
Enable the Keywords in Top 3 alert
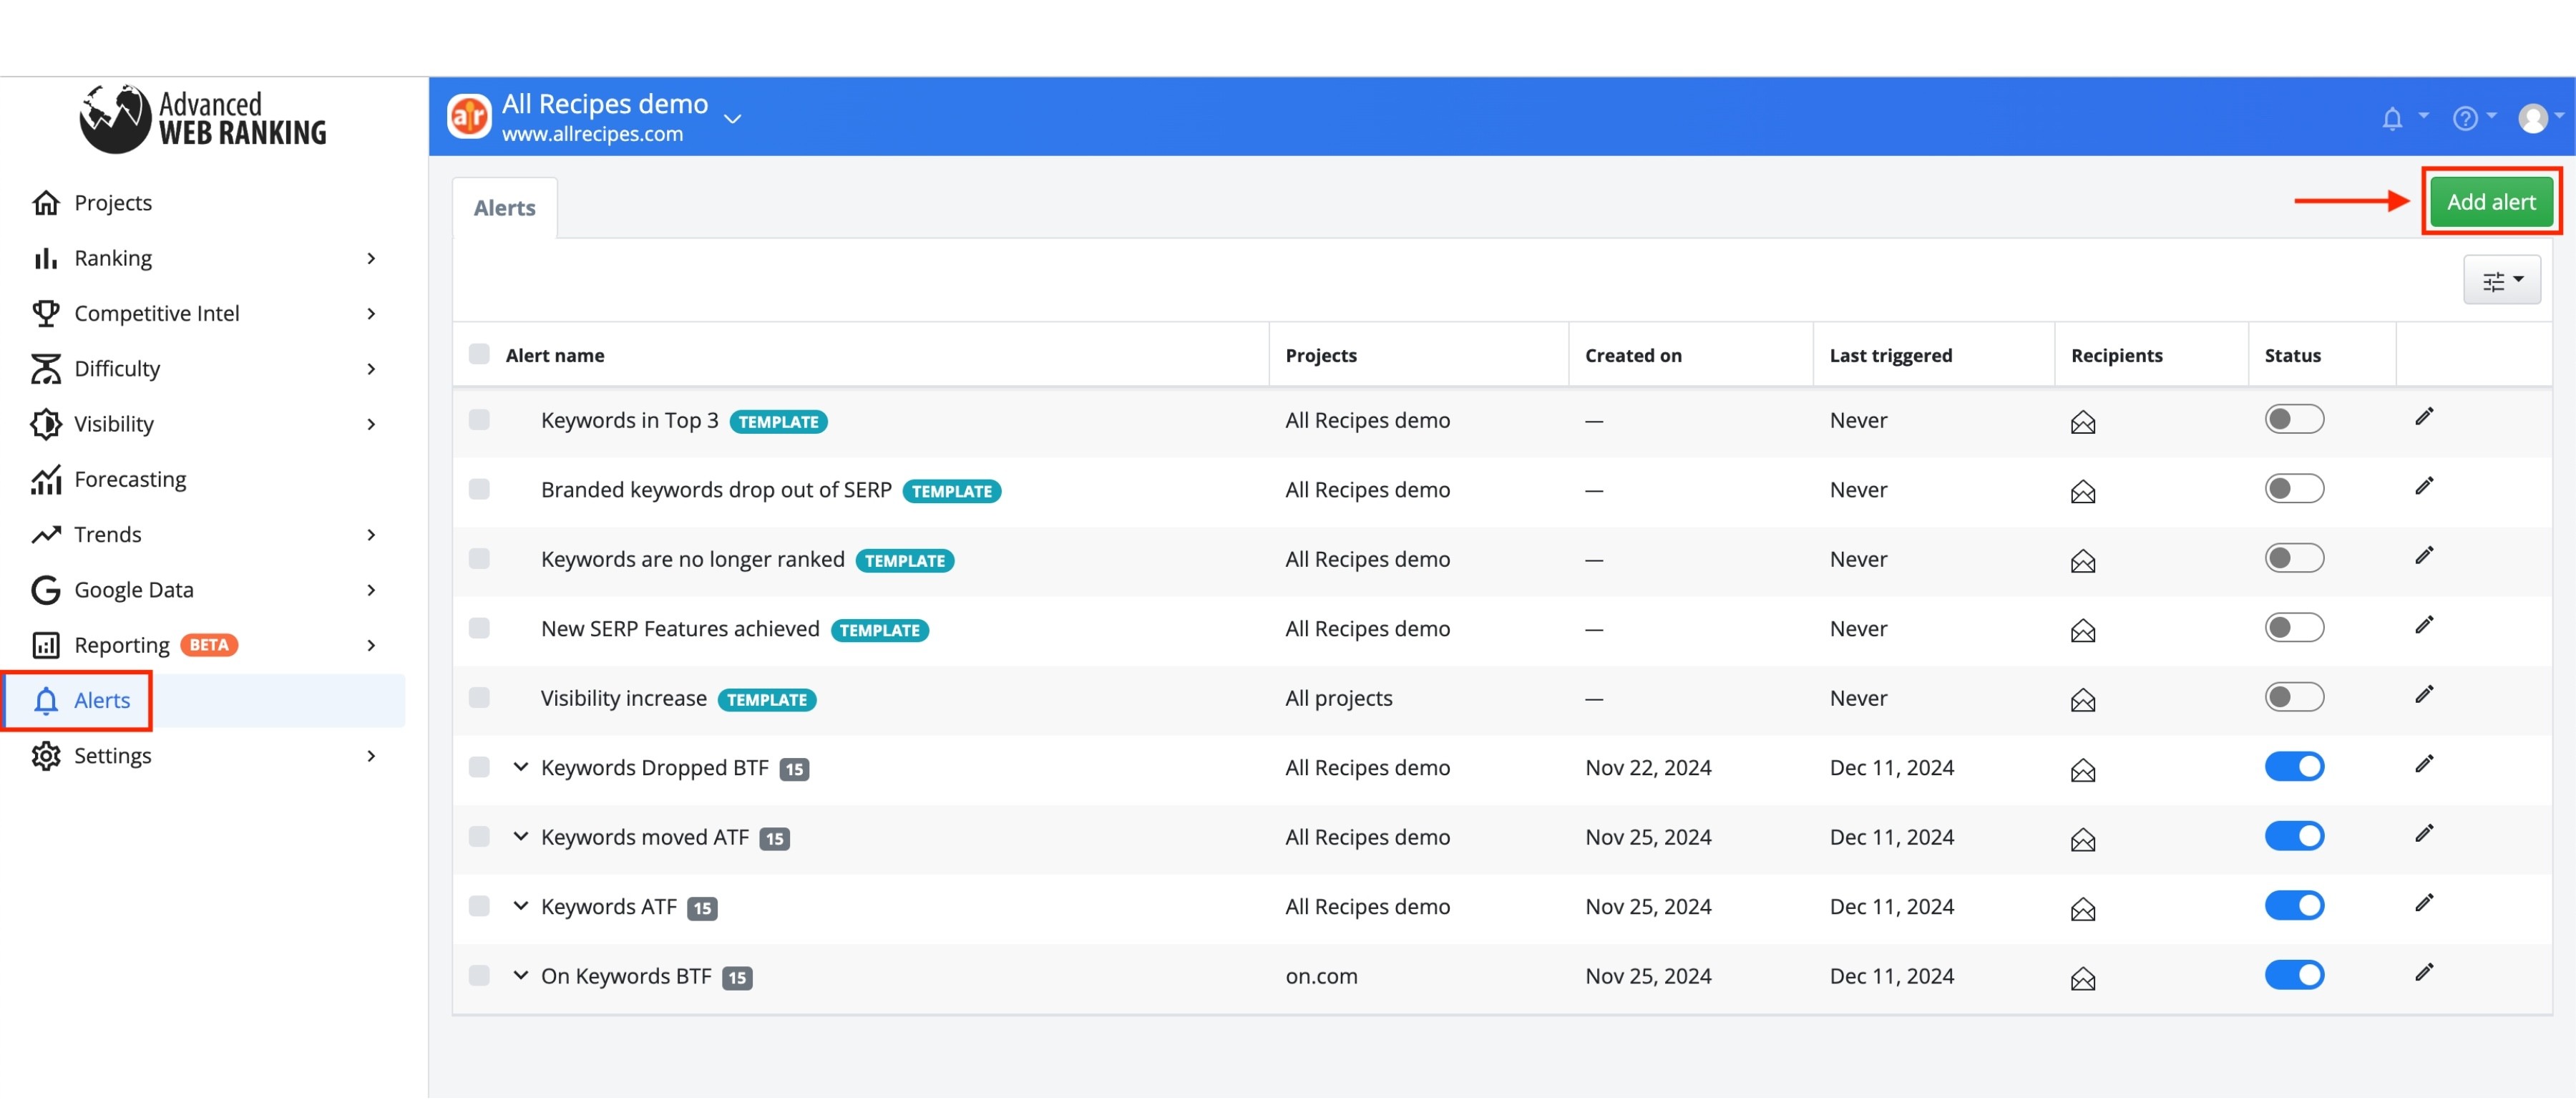point(2294,419)
